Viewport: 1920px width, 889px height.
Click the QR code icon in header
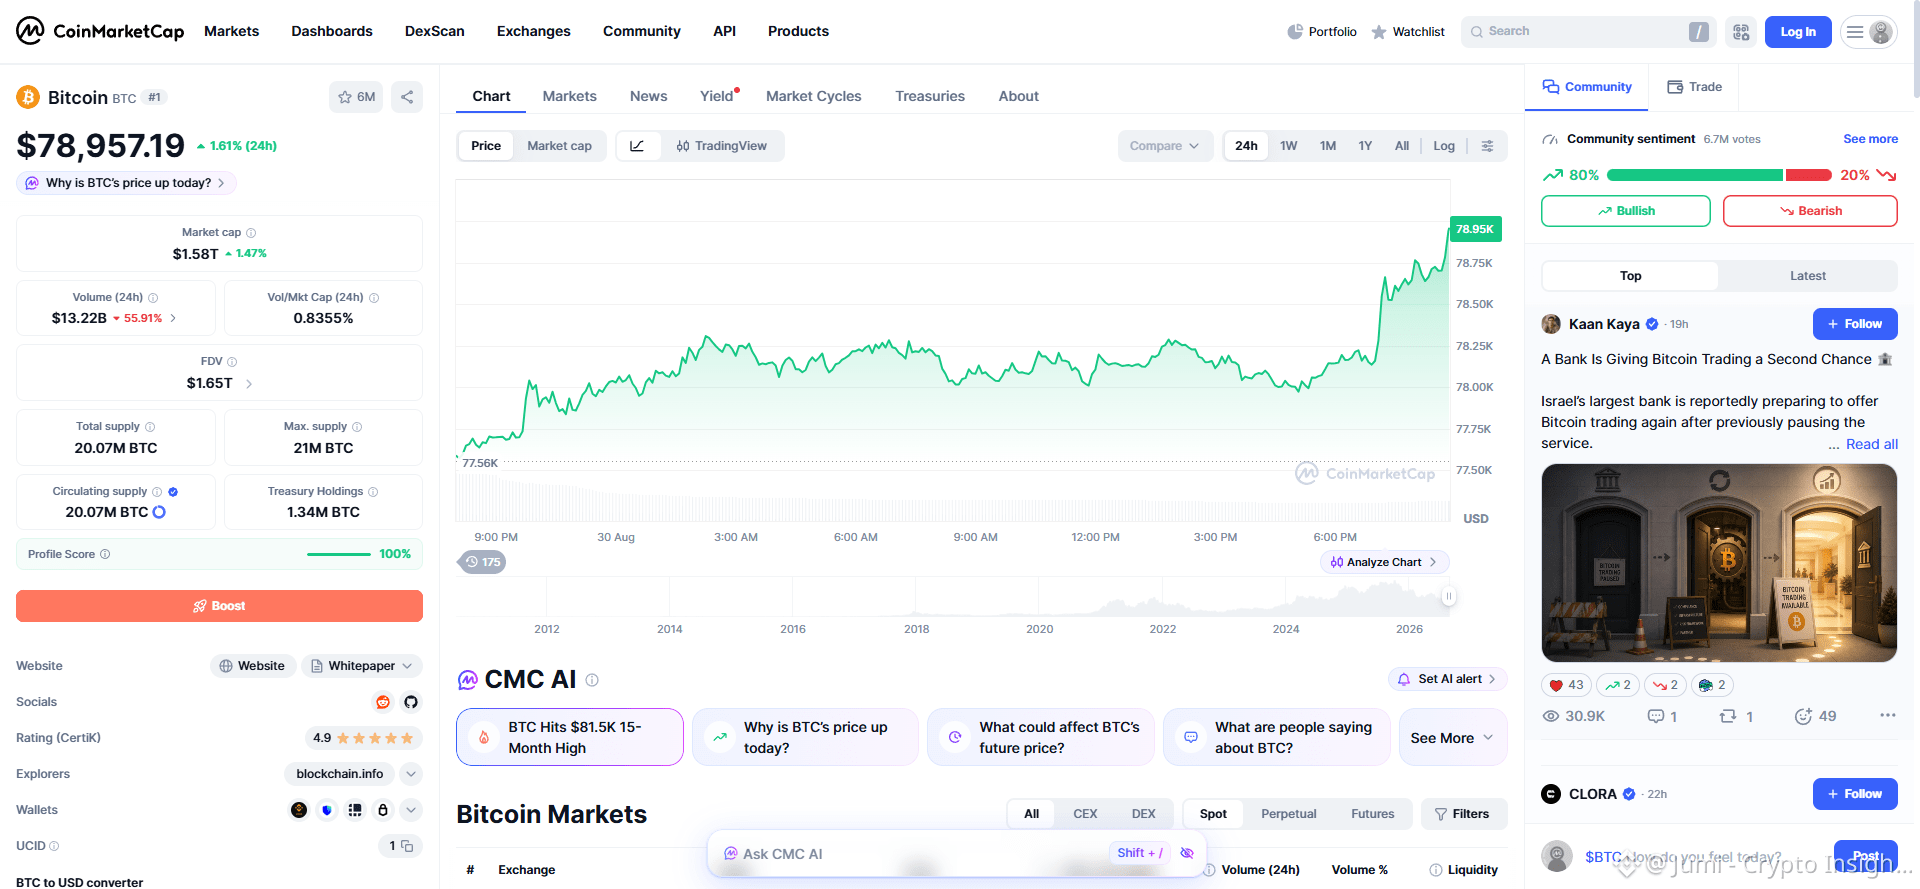(x=1741, y=32)
